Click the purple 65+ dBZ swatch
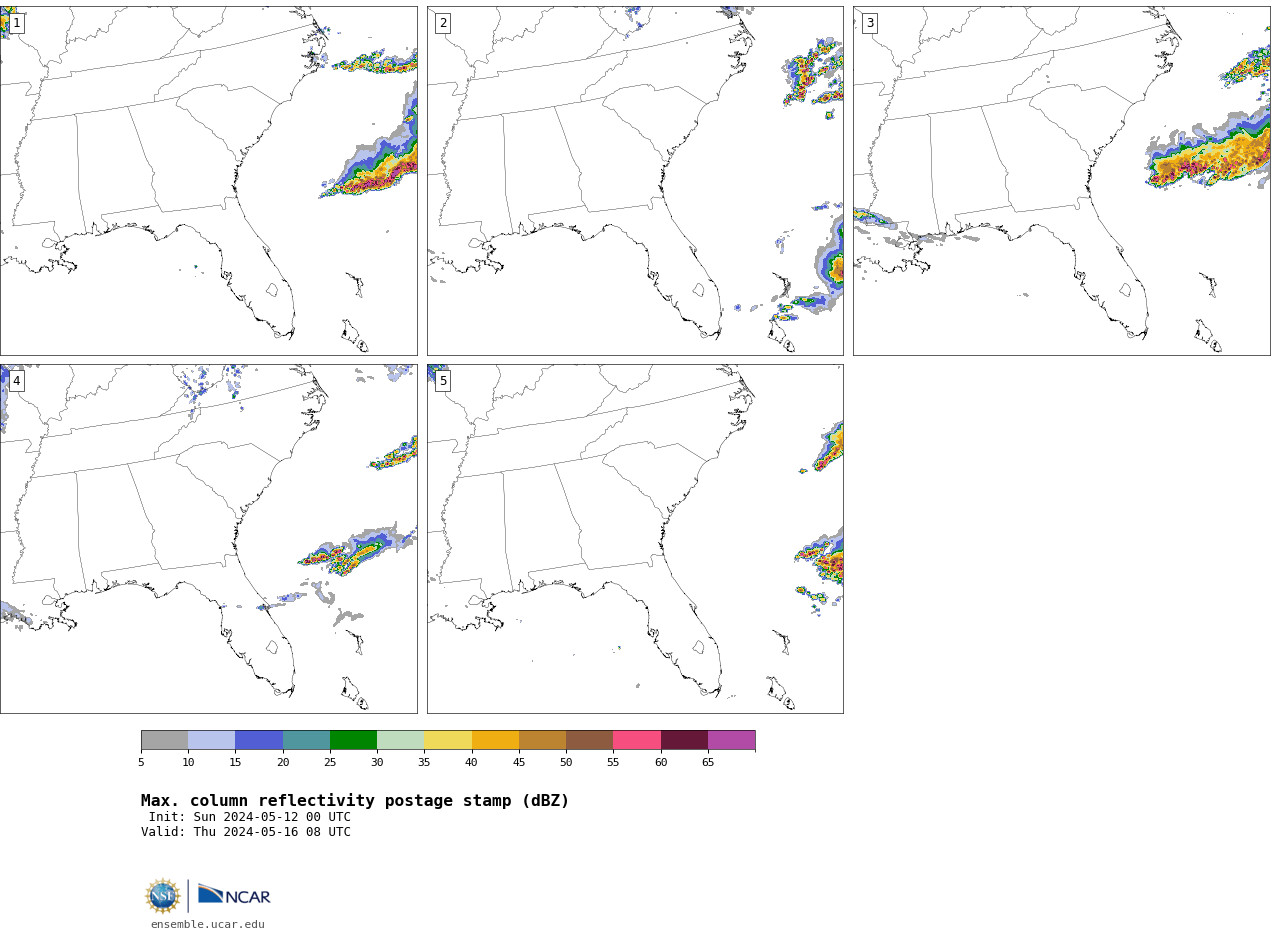This screenshot has width=1280, height=936. click(732, 740)
